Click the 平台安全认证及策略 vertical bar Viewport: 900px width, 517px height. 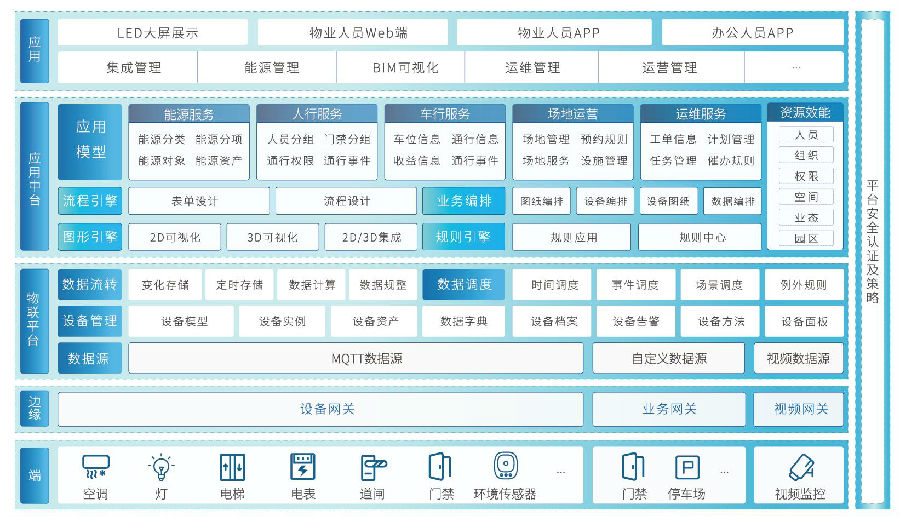point(872,258)
